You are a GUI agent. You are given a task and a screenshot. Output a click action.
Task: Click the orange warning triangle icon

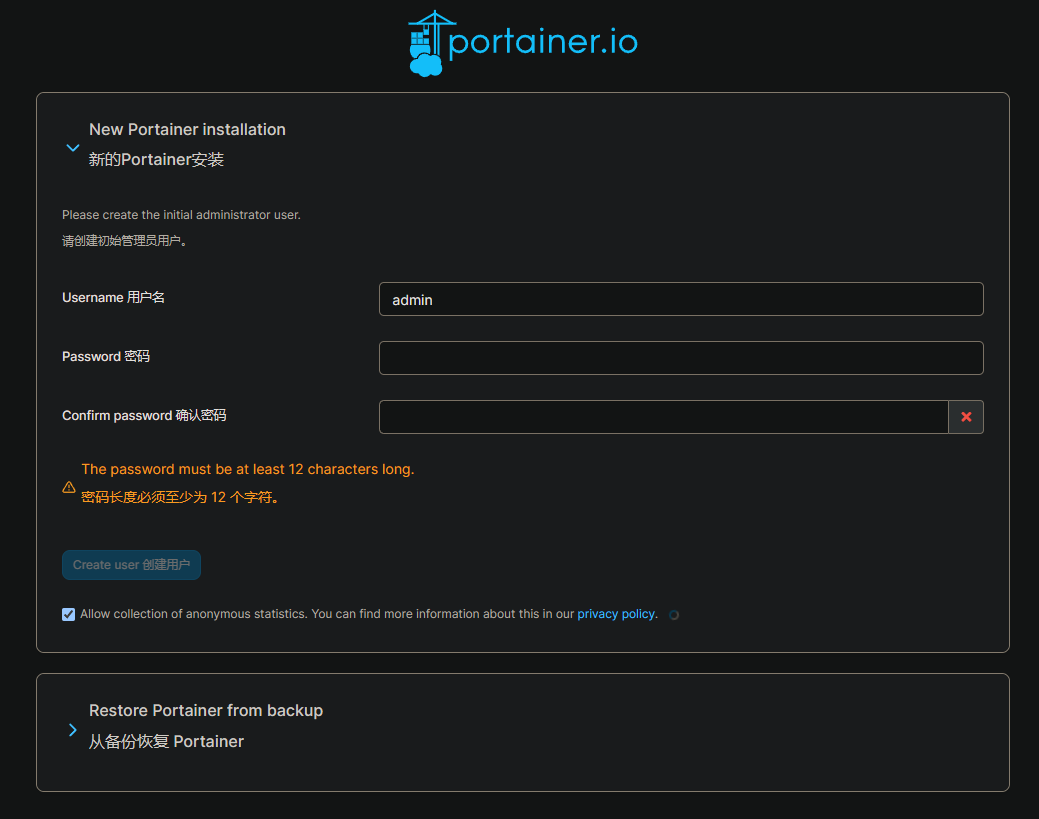point(68,487)
